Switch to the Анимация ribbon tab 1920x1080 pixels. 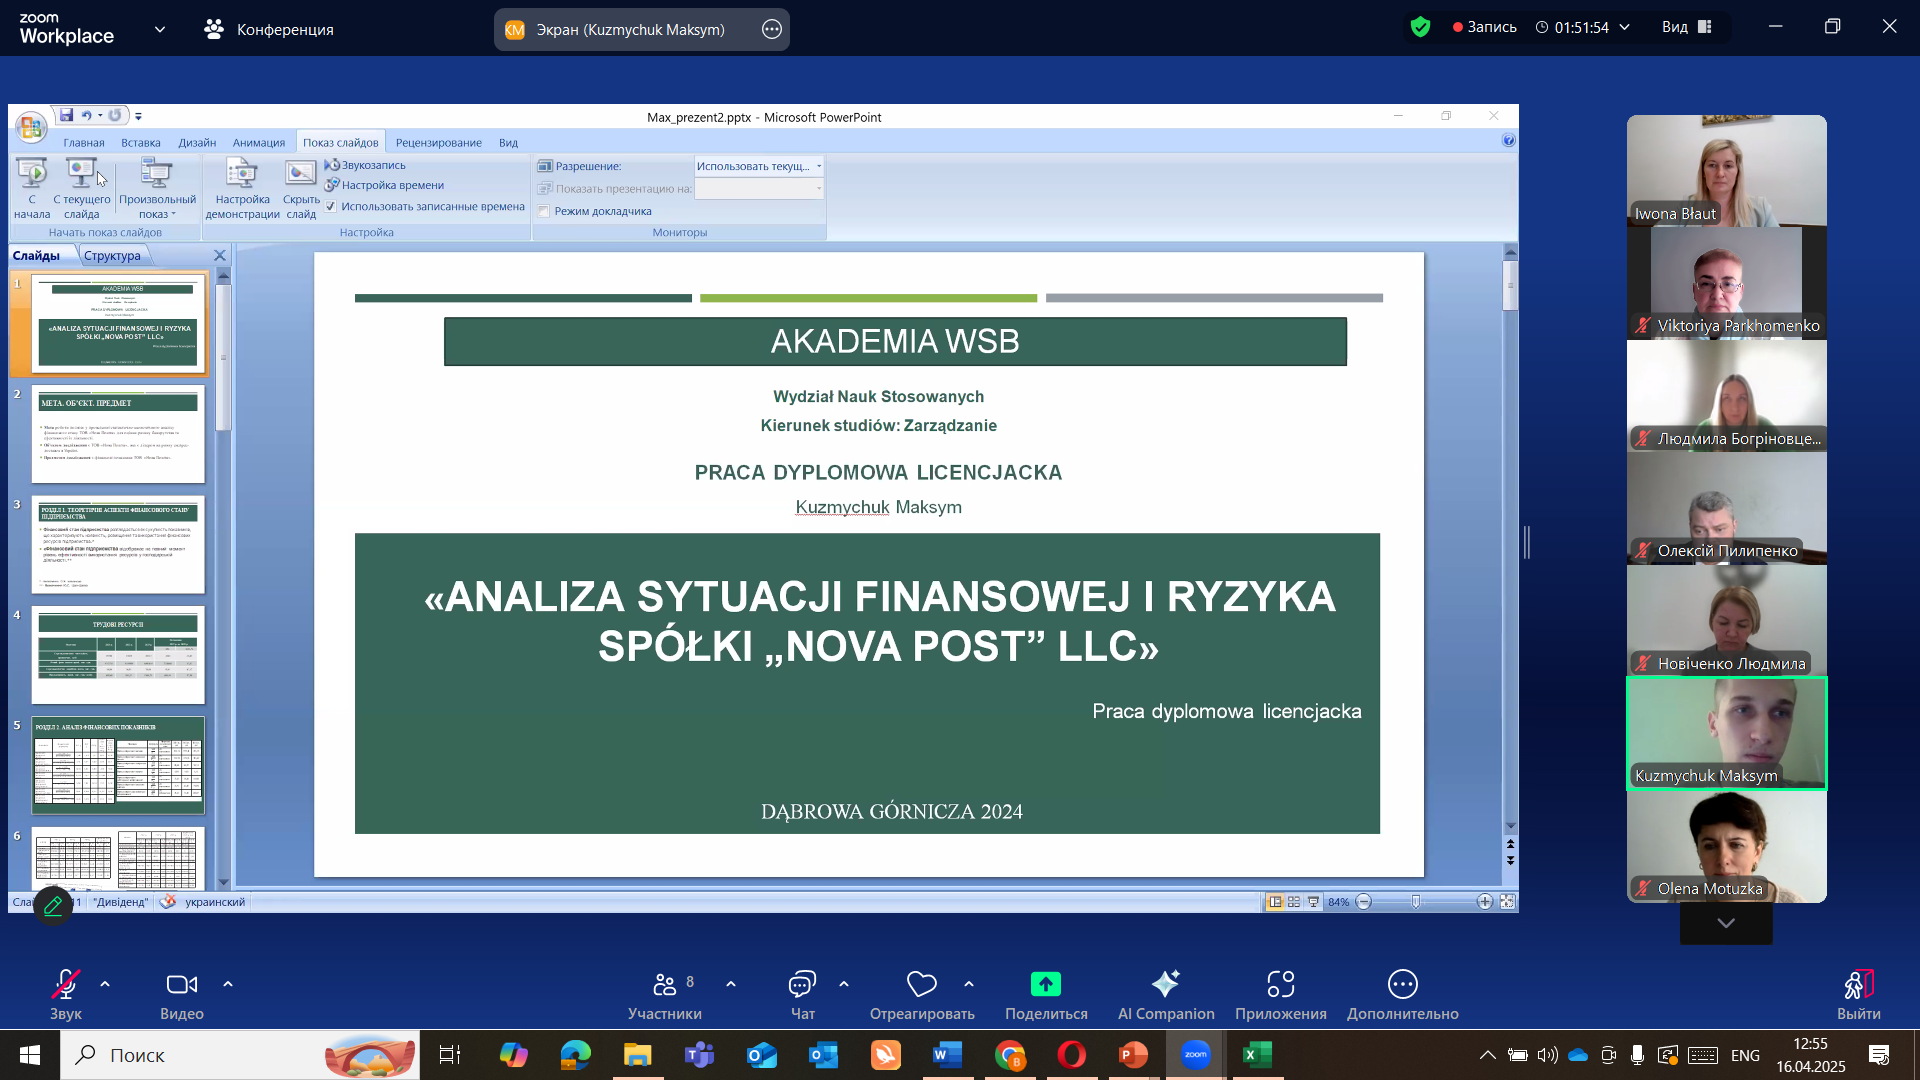[258, 143]
